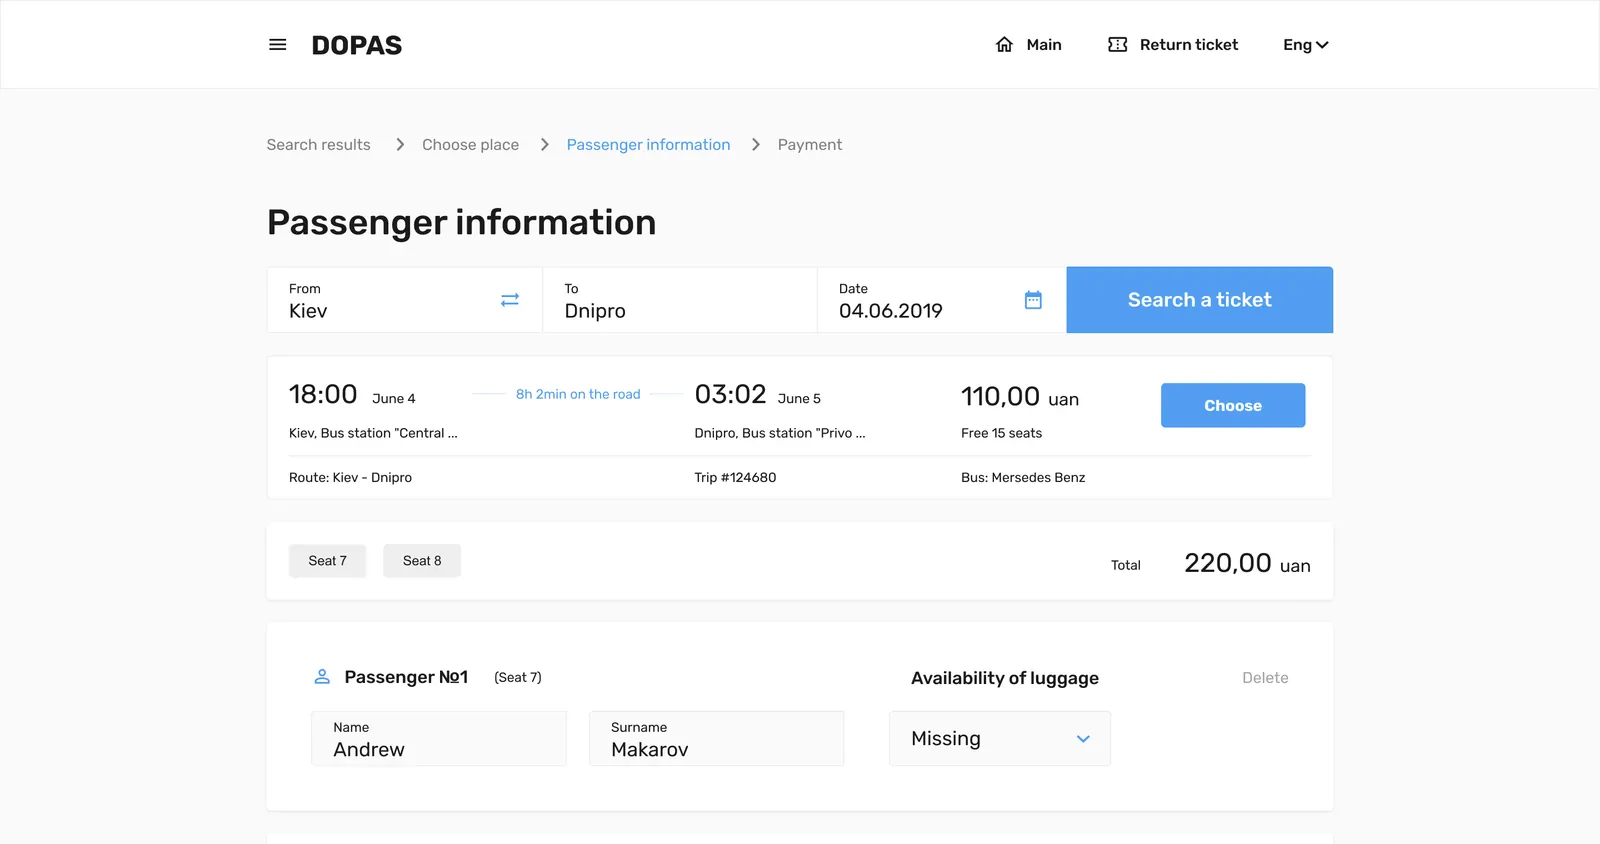The width and height of the screenshot is (1600, 844).
Task: Click the text "Bus: Mersedes Benz"
Action: [x=1023, y=478]
